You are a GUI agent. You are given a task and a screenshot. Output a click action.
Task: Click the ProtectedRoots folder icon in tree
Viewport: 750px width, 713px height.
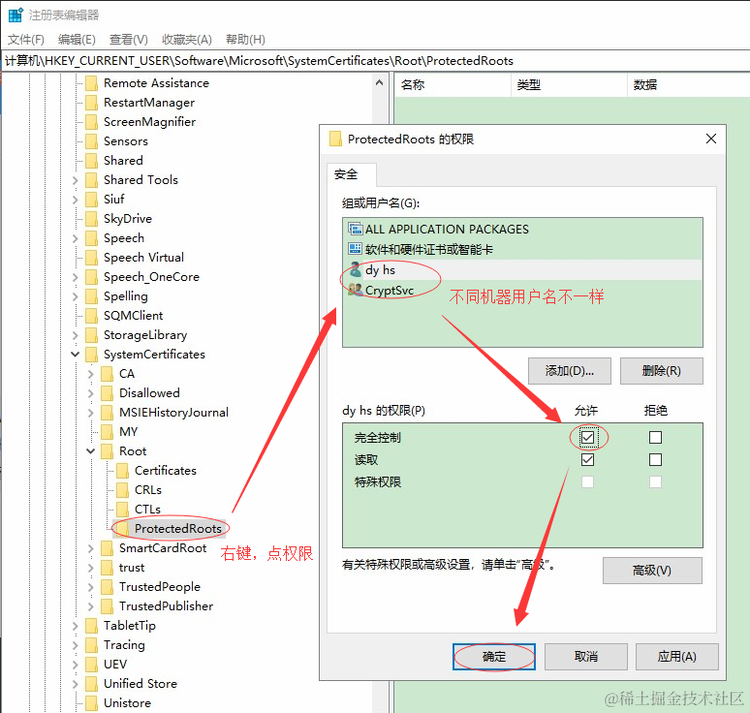[123, 528]
